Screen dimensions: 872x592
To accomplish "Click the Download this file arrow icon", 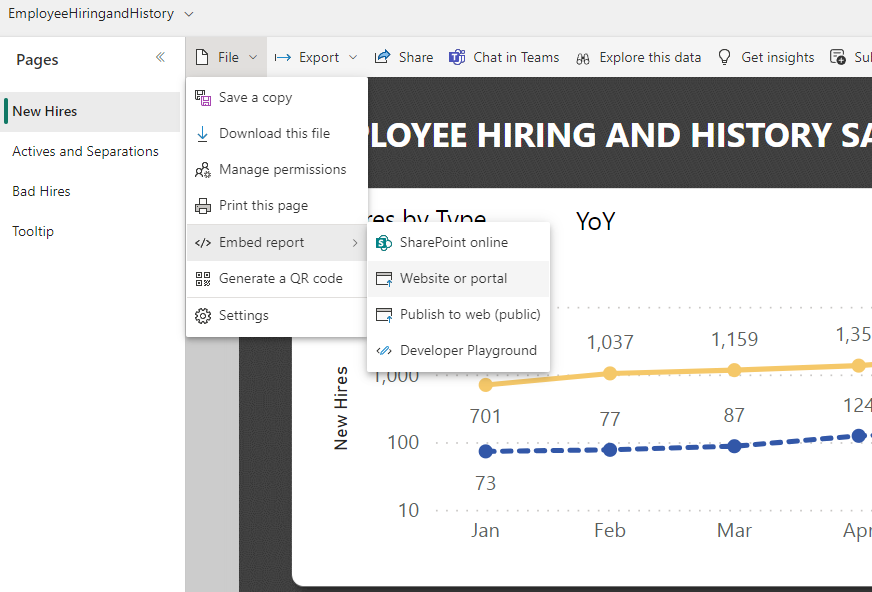I will pos(203,134).
